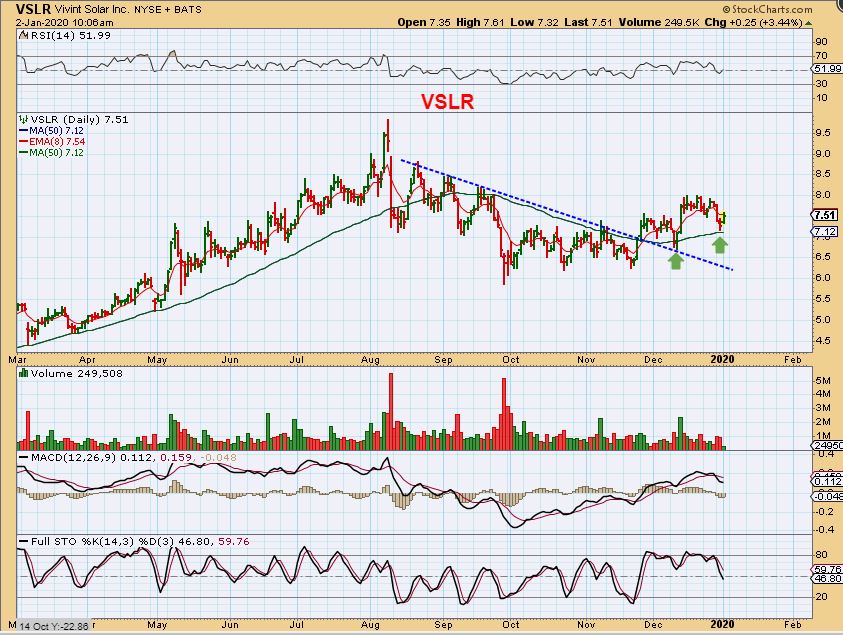Click the 8.5 price axis label

tap(822, 174)
